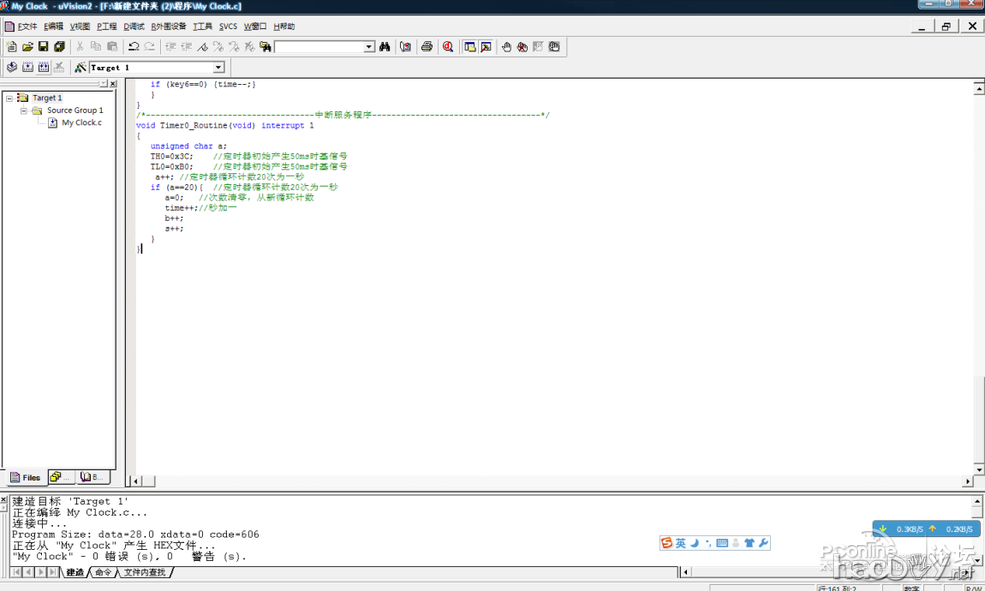Collapse the Source Group 1 node
The height and width of the screenshot is (591, 985).
pos(24,111)
